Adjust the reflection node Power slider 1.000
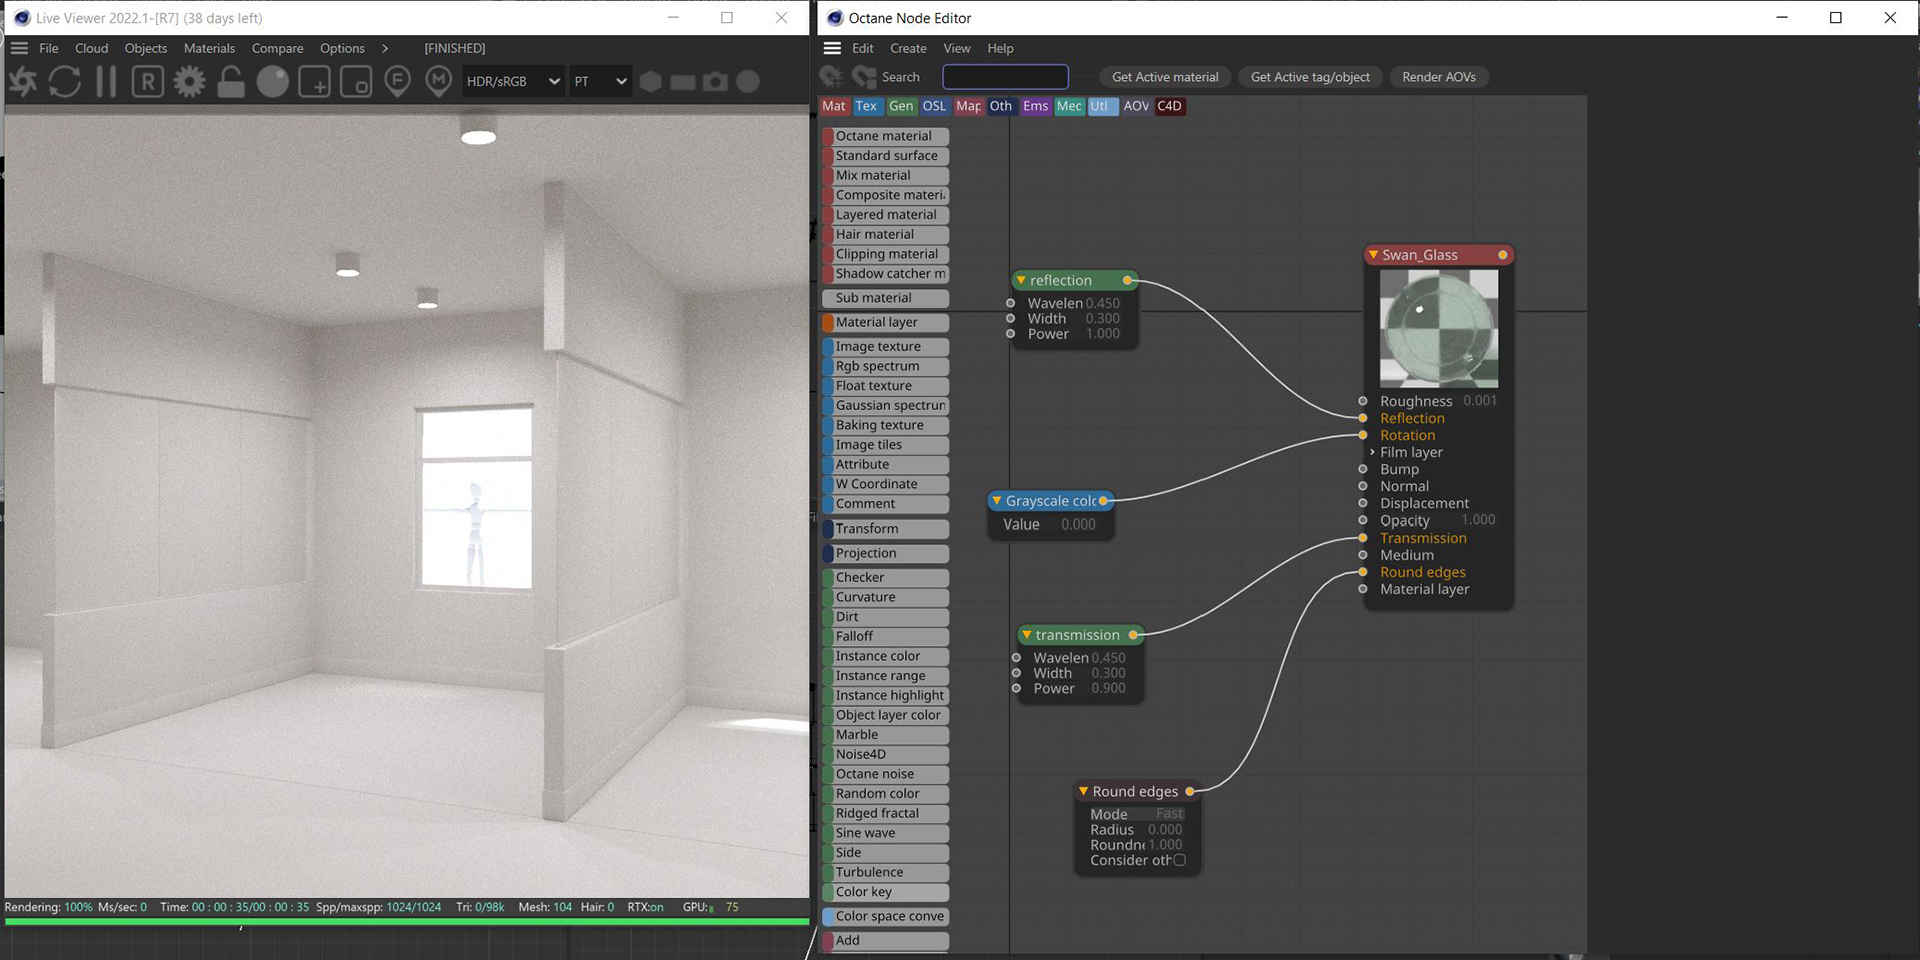The height and width of the screenshot is (960, 1920). (x=1103, y=334)
